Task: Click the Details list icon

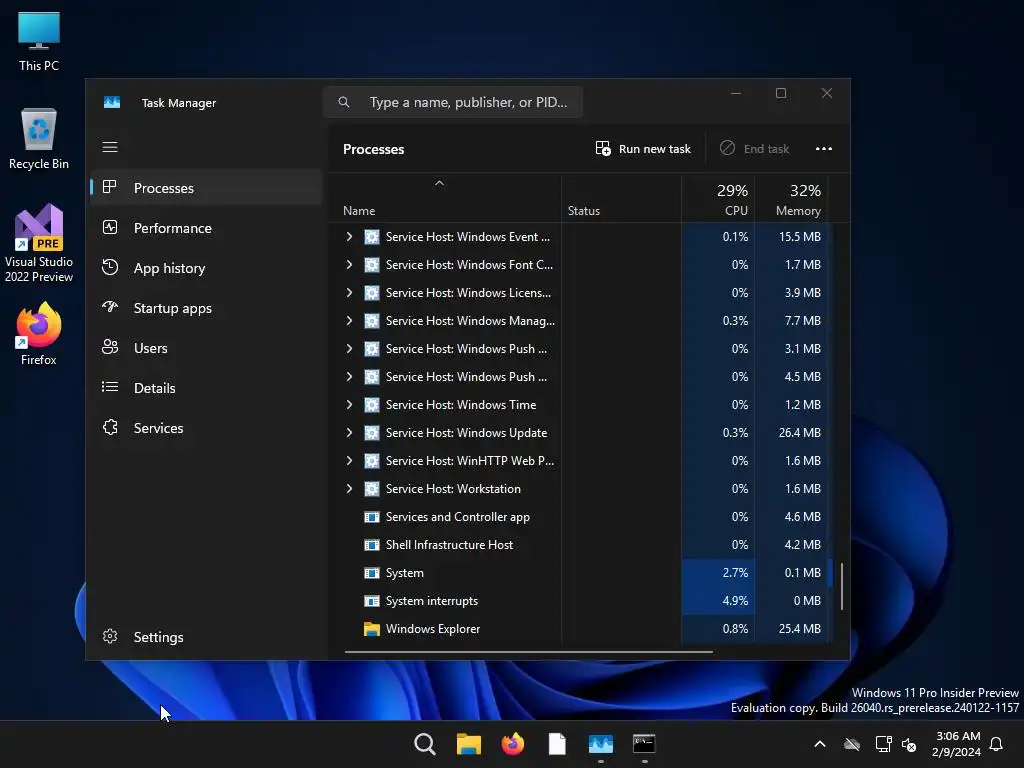Action: (x=110, y=387)
